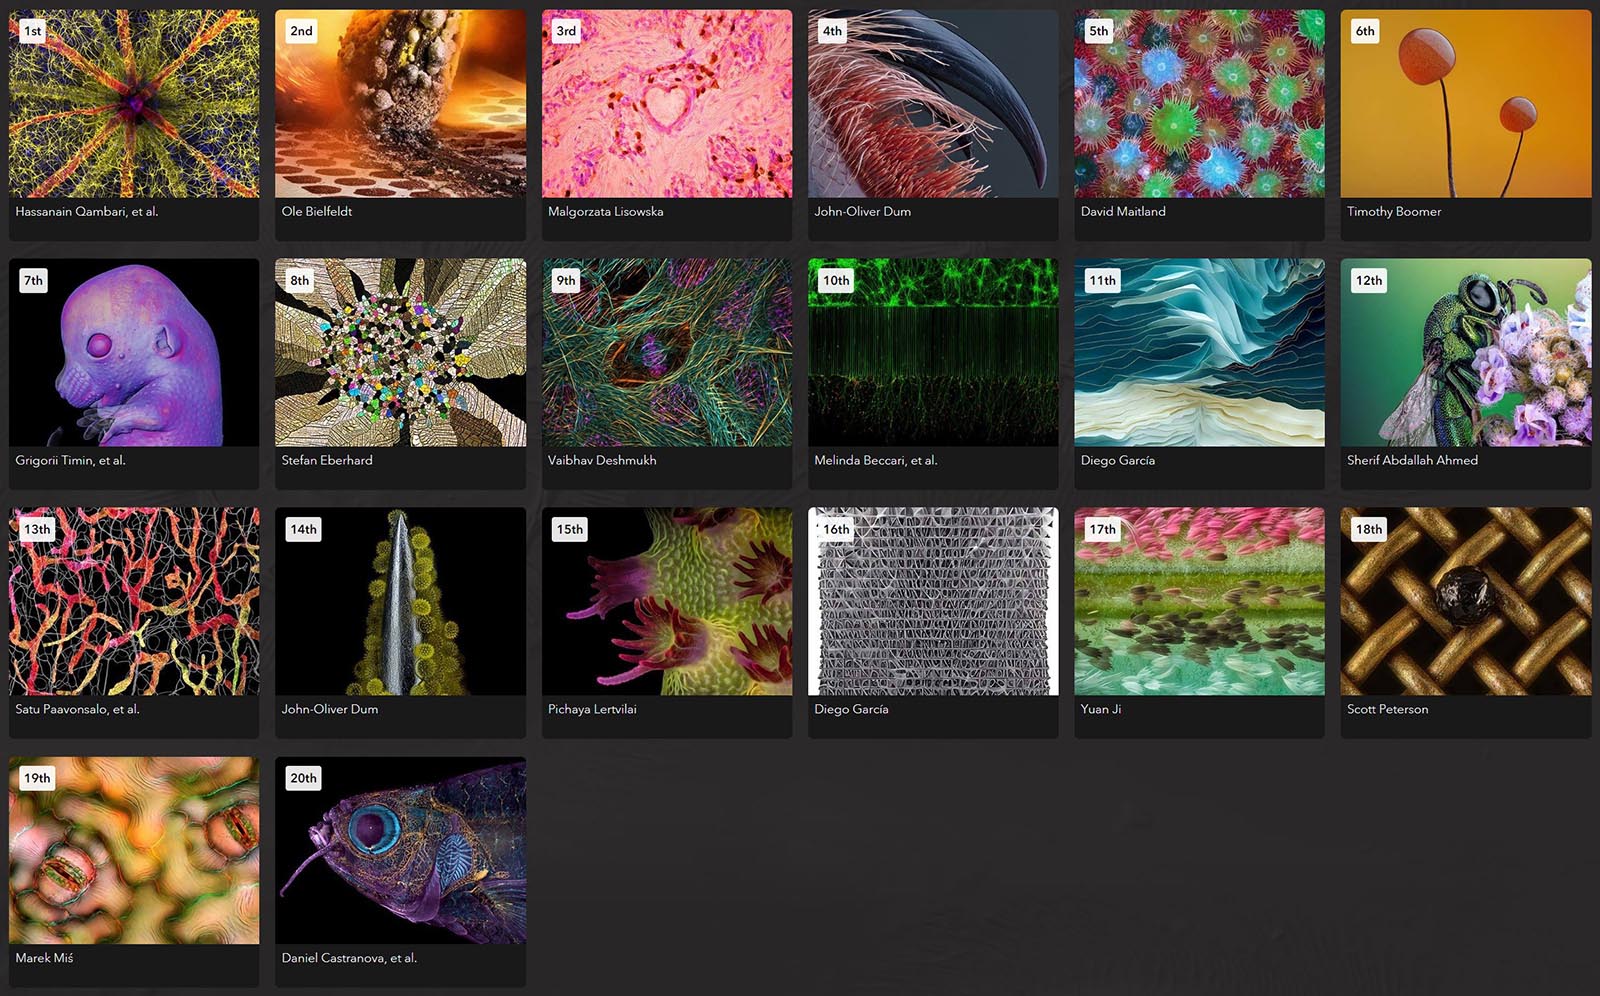Open the 11th place blue wave image
The width and height of the screenshot is (1600, 996).
tap(1199, 353)
